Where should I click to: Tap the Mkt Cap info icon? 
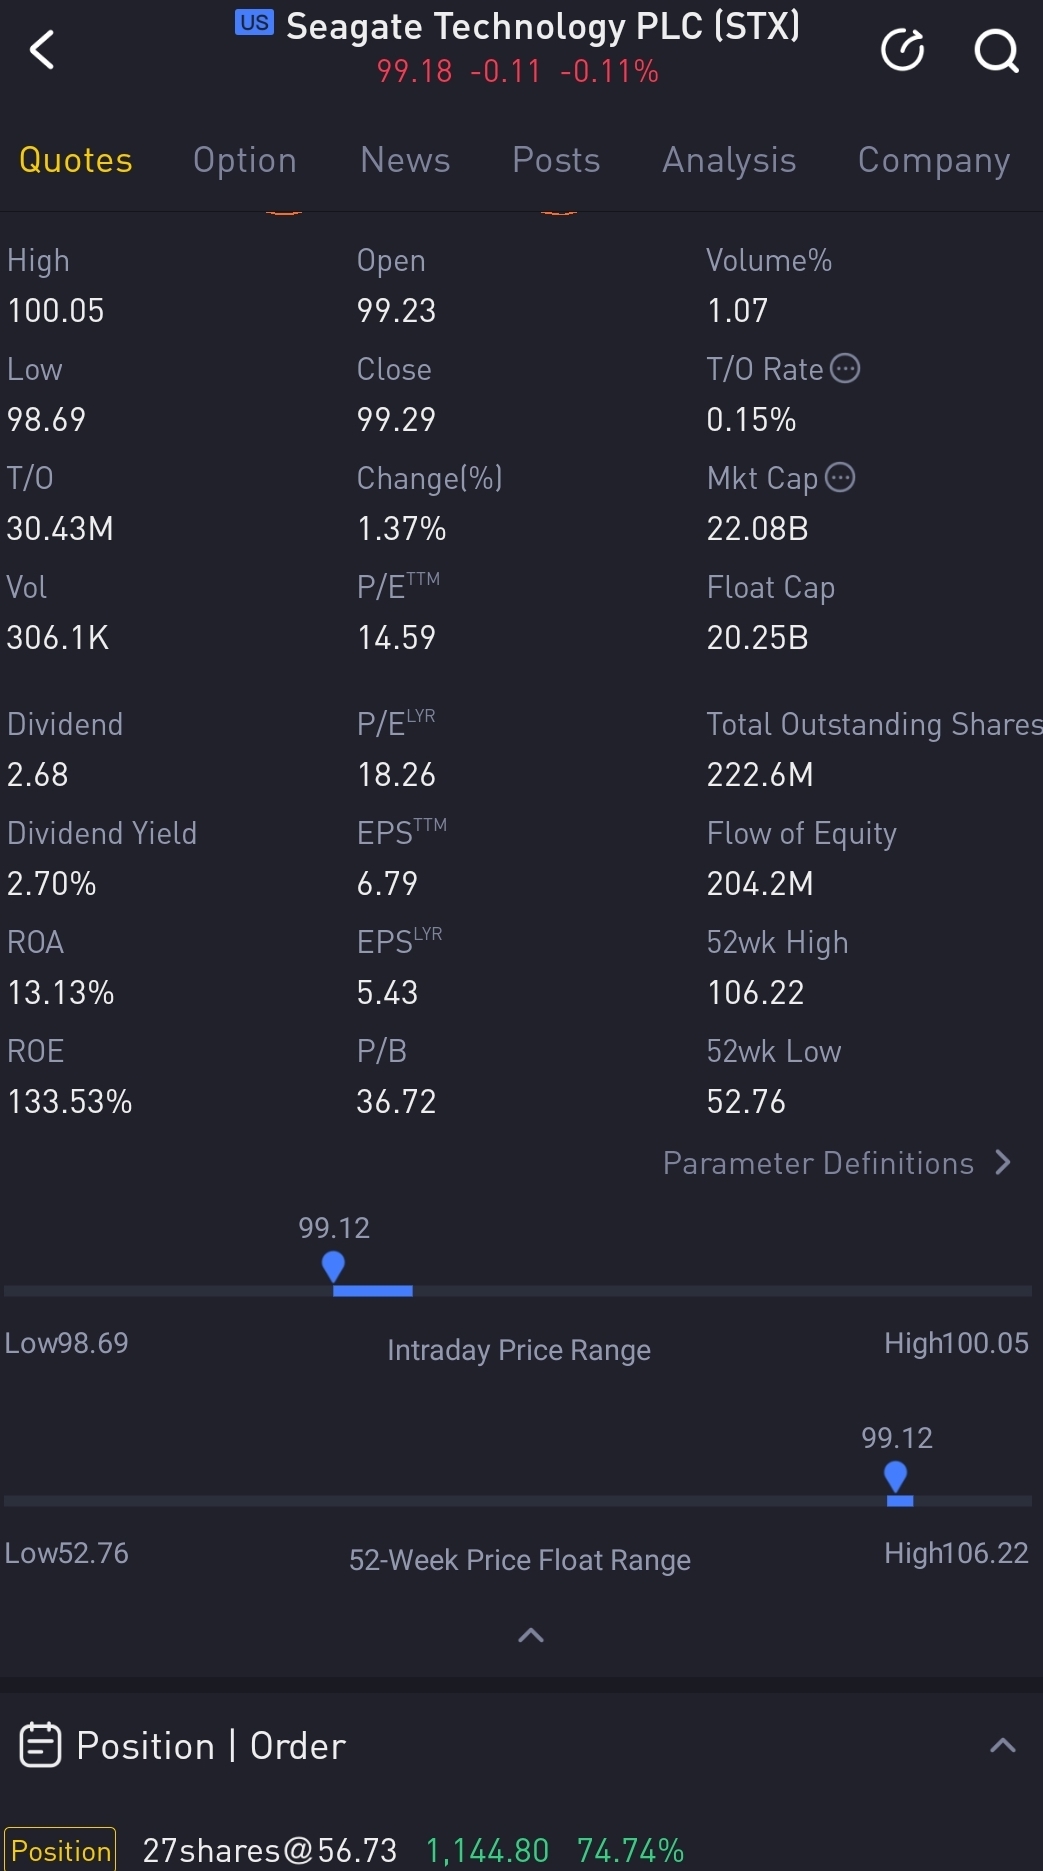click(840, 478)
